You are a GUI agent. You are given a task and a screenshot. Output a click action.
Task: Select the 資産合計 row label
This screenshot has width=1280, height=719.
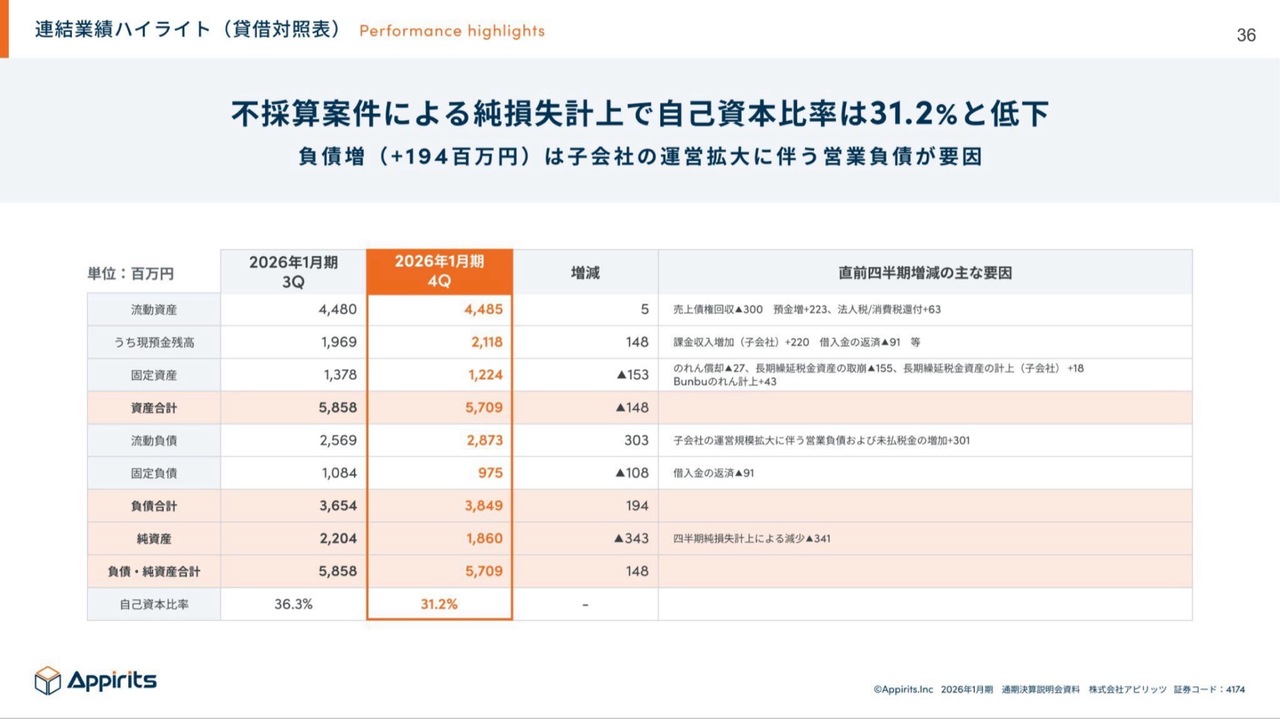(154, 408)
